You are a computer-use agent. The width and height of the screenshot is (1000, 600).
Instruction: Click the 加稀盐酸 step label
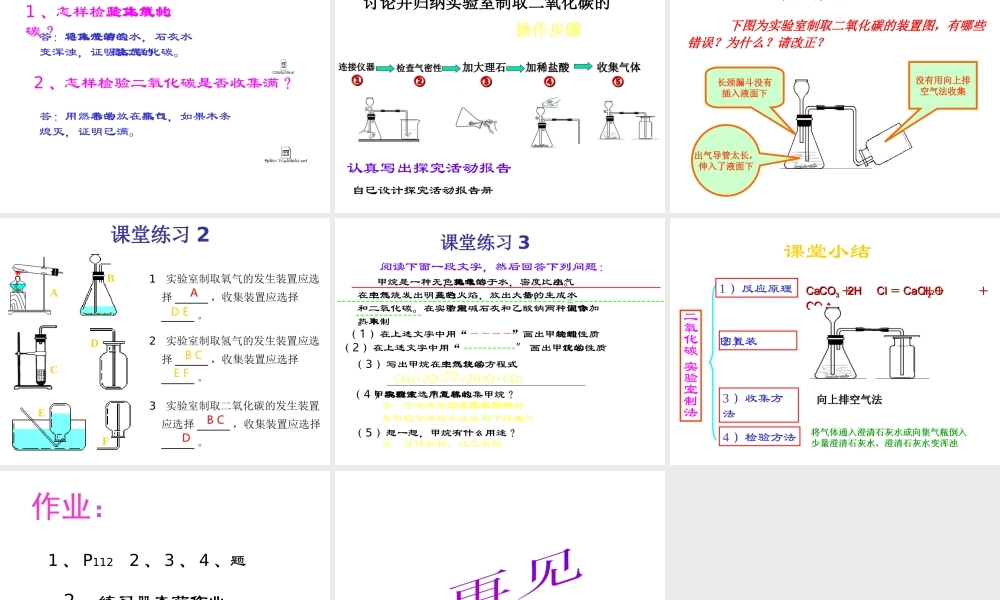pos(547,67)
